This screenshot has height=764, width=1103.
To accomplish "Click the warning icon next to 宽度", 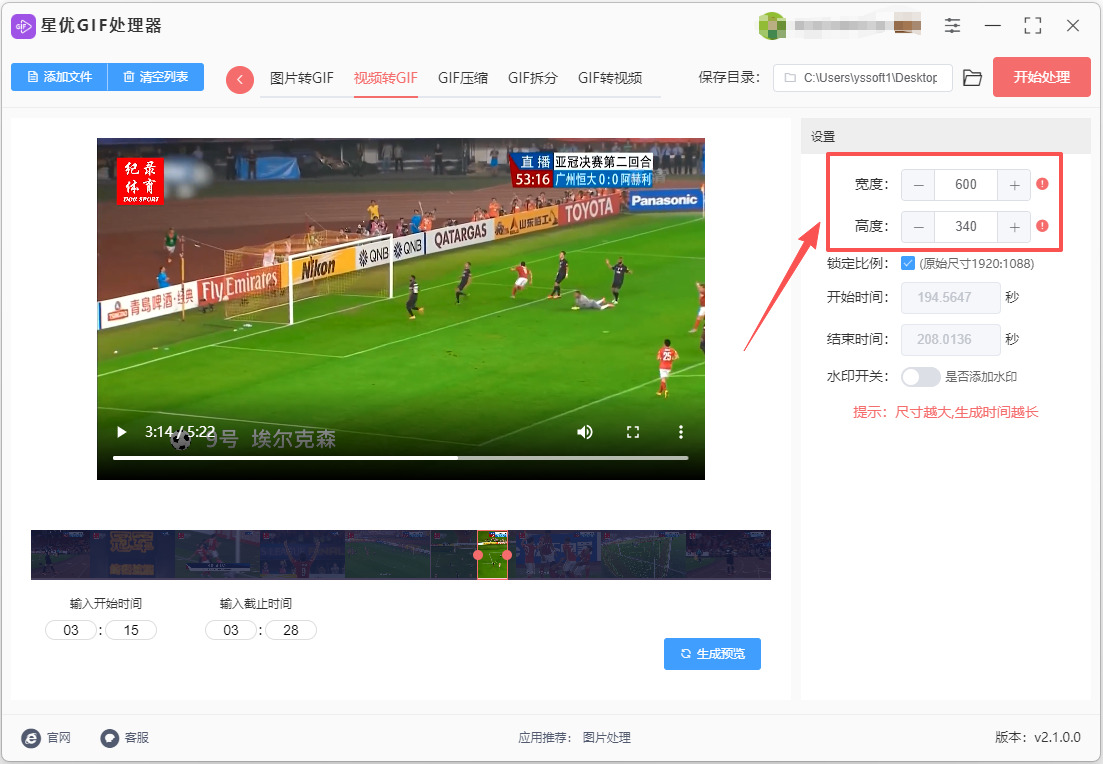I will click(1043, 184).
